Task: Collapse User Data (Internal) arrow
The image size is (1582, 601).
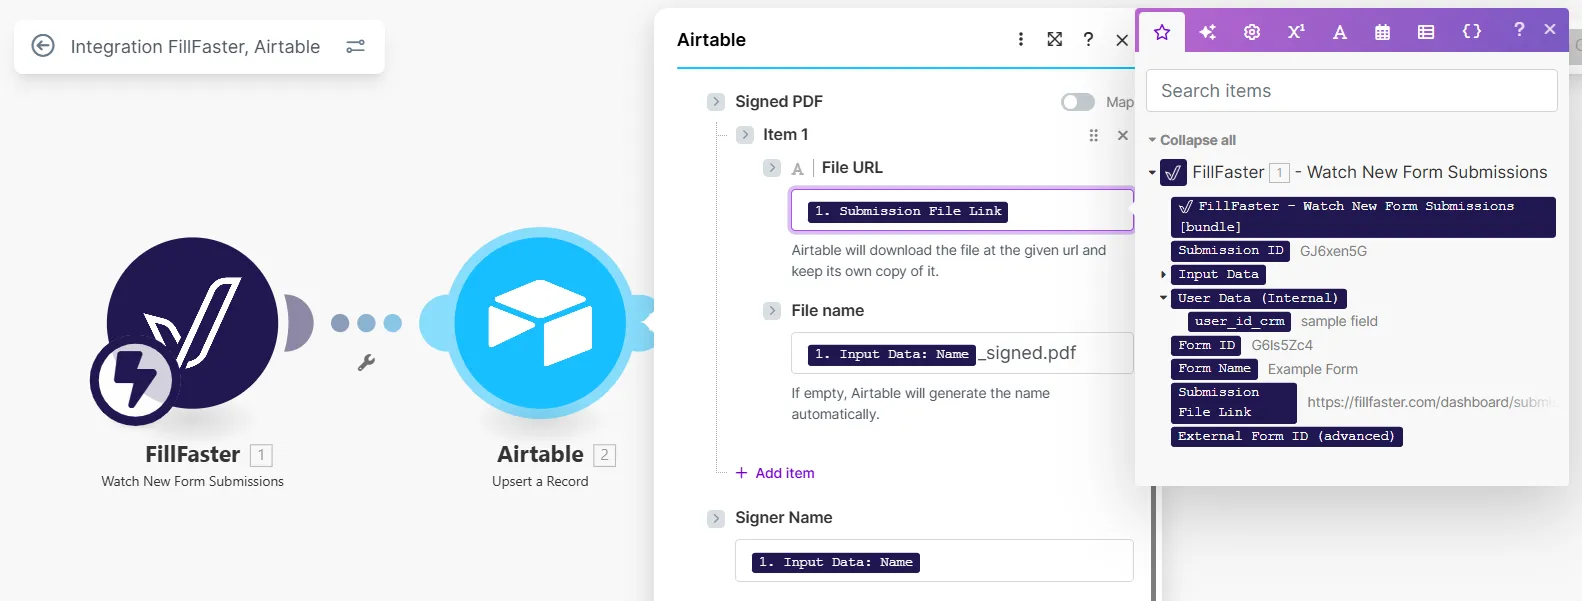Action: [1163, 298]
